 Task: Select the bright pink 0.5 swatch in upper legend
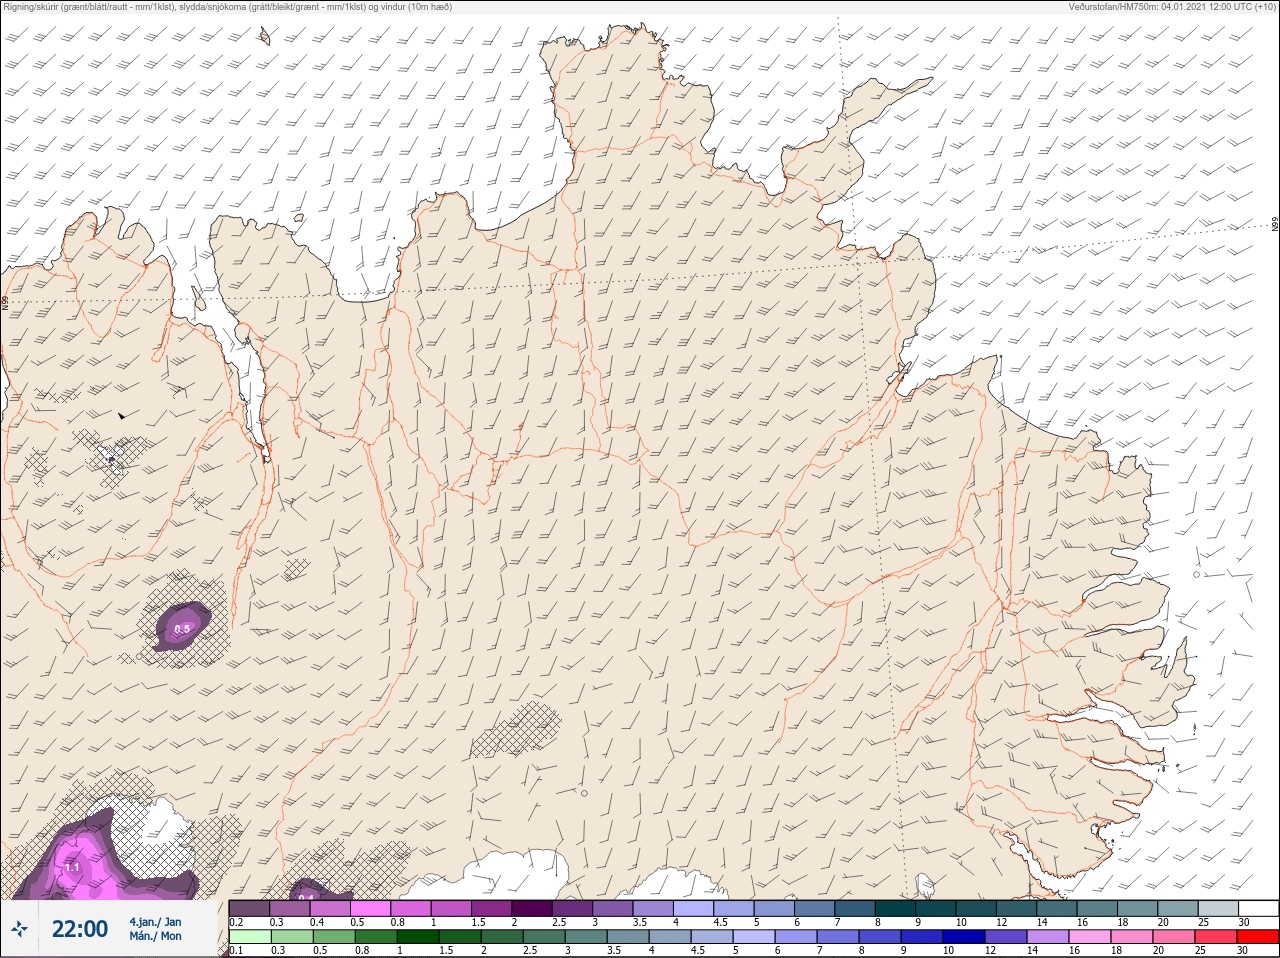click(370, 908)
